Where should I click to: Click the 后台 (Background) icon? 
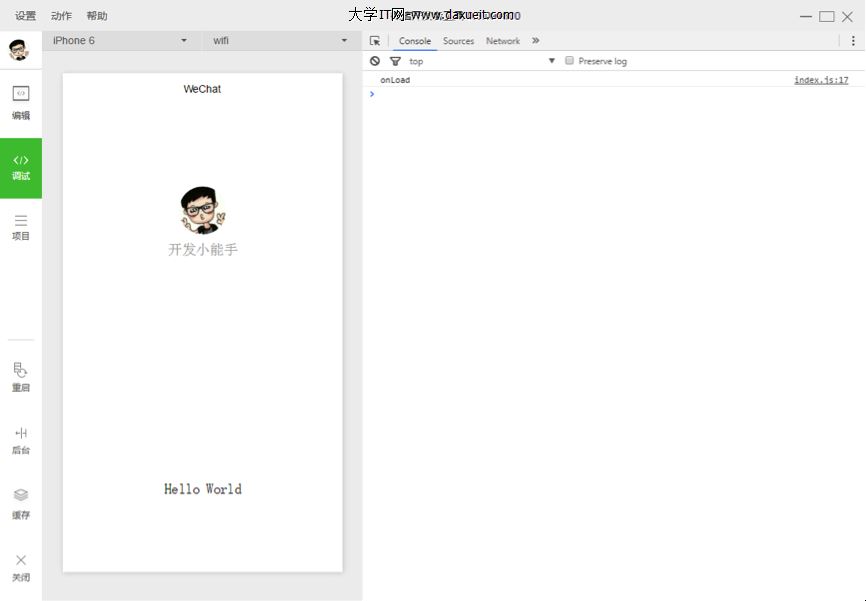pyautogui.click(x=21, y=439)
